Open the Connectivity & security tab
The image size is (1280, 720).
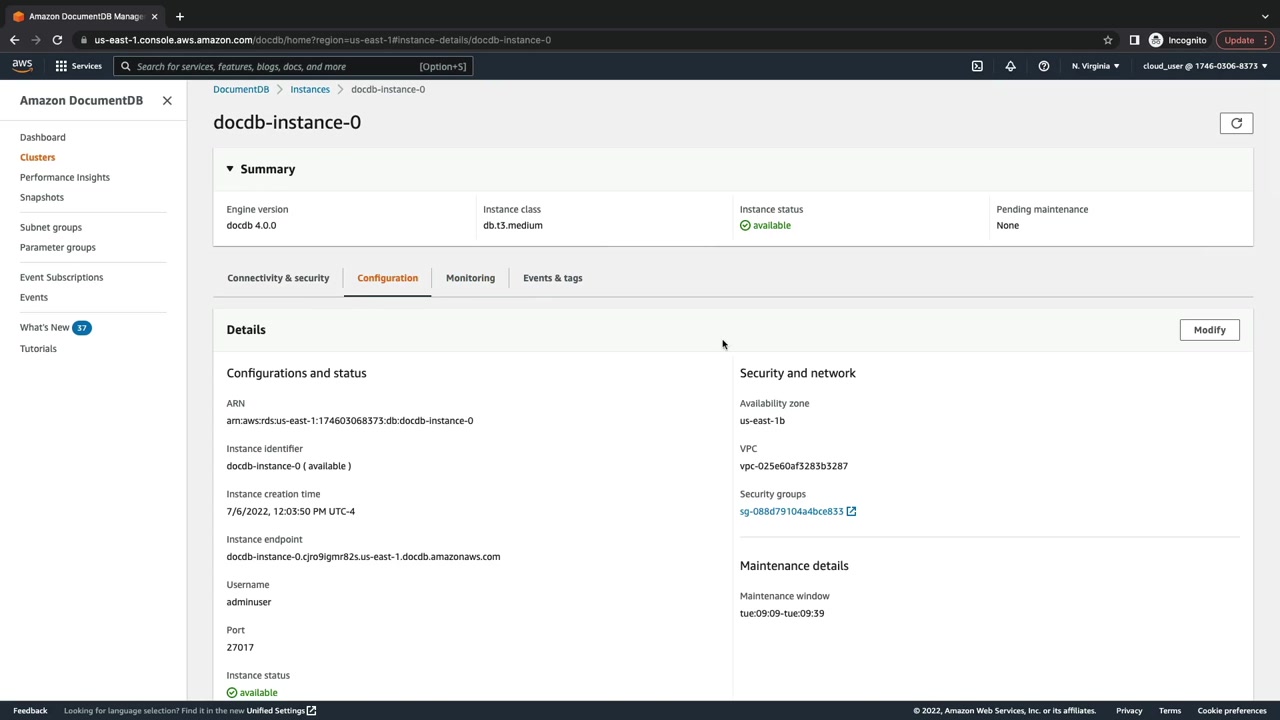pyautogui.click(x=278, y=278)
